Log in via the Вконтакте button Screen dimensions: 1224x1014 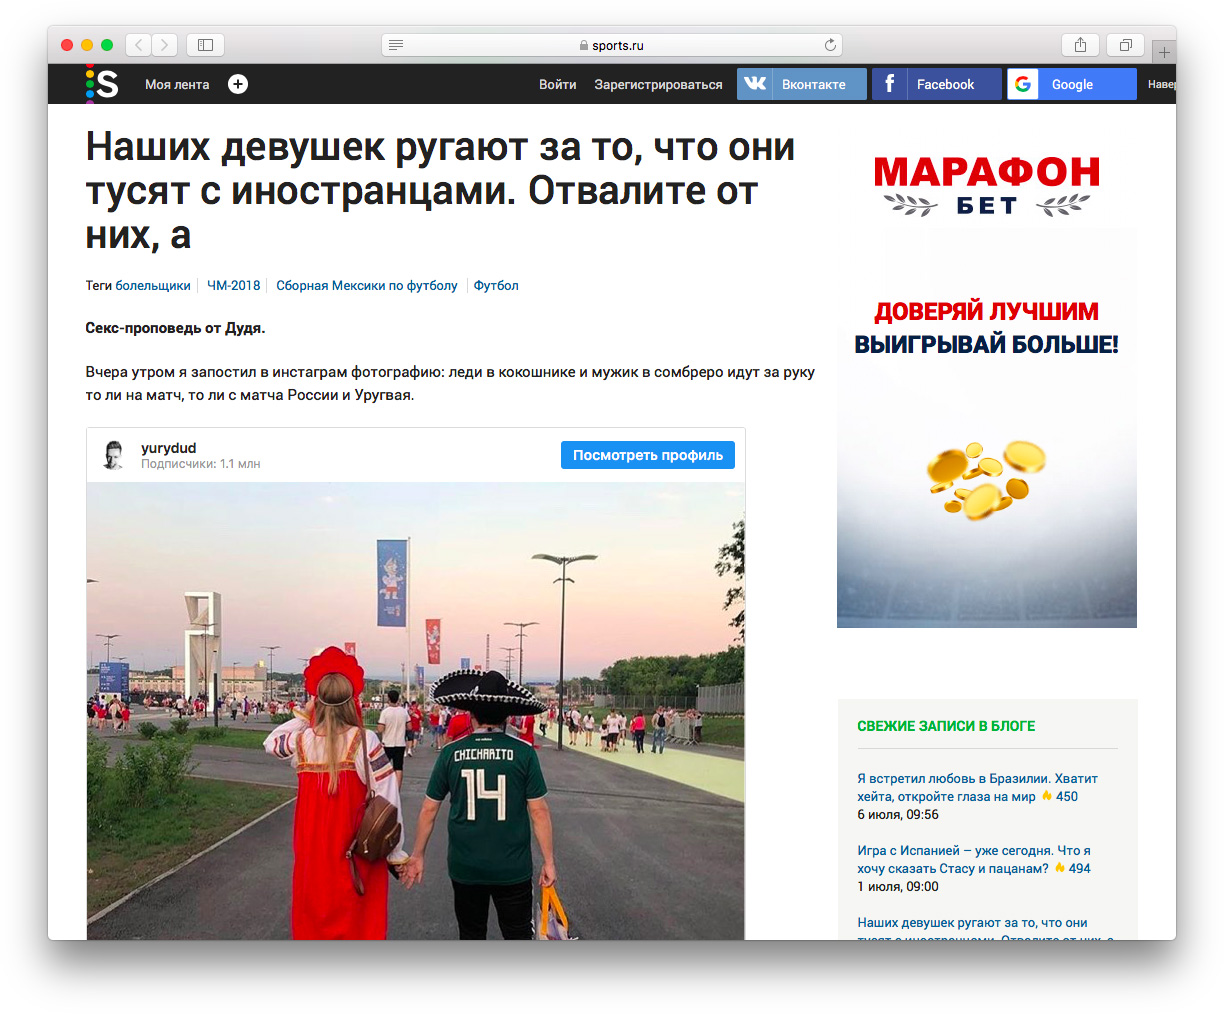point(802,84)
